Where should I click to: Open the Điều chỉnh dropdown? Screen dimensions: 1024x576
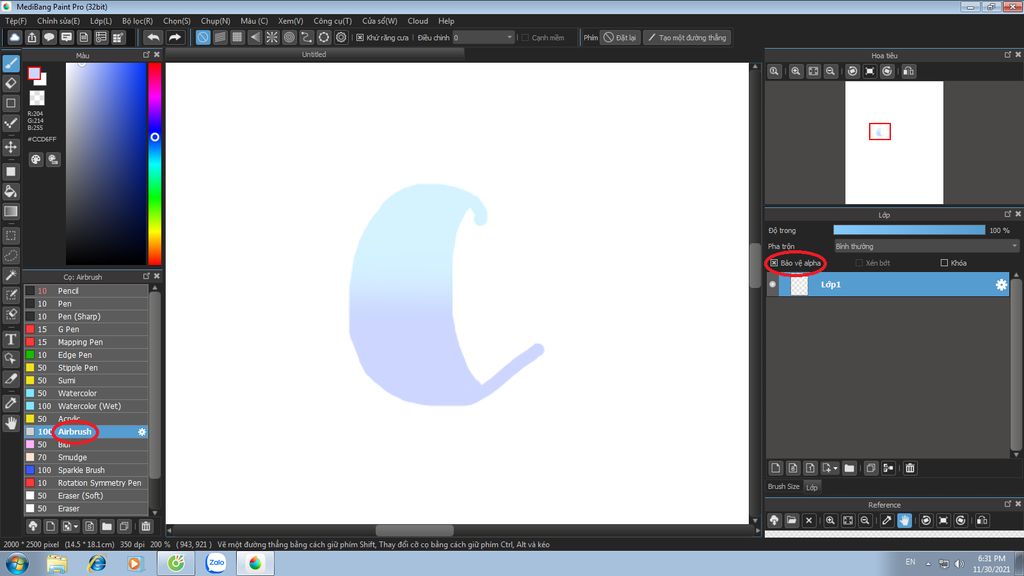click(x=484, y=38)
